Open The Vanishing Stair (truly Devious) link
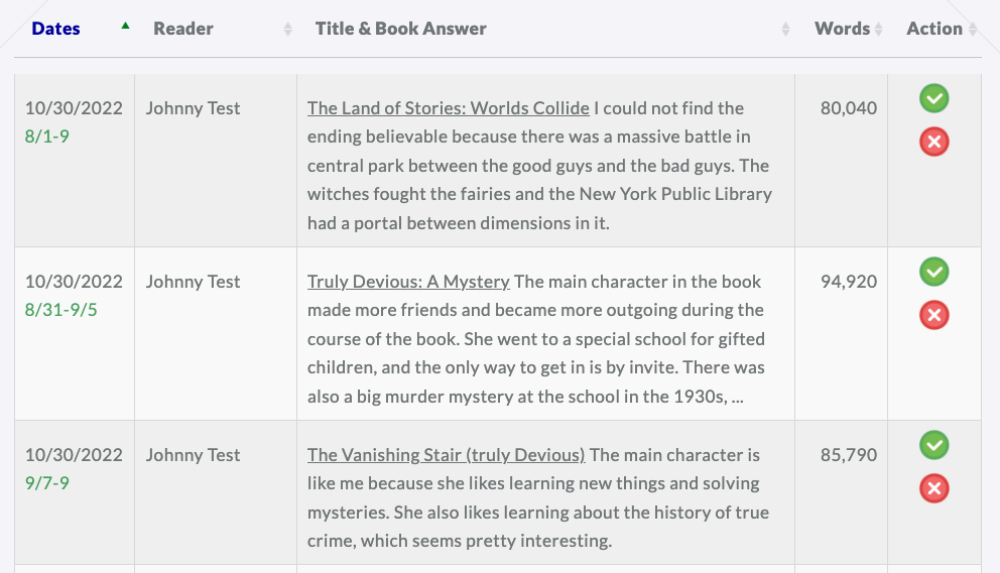Screen dimensions: 1000x573 coord(446,455)
